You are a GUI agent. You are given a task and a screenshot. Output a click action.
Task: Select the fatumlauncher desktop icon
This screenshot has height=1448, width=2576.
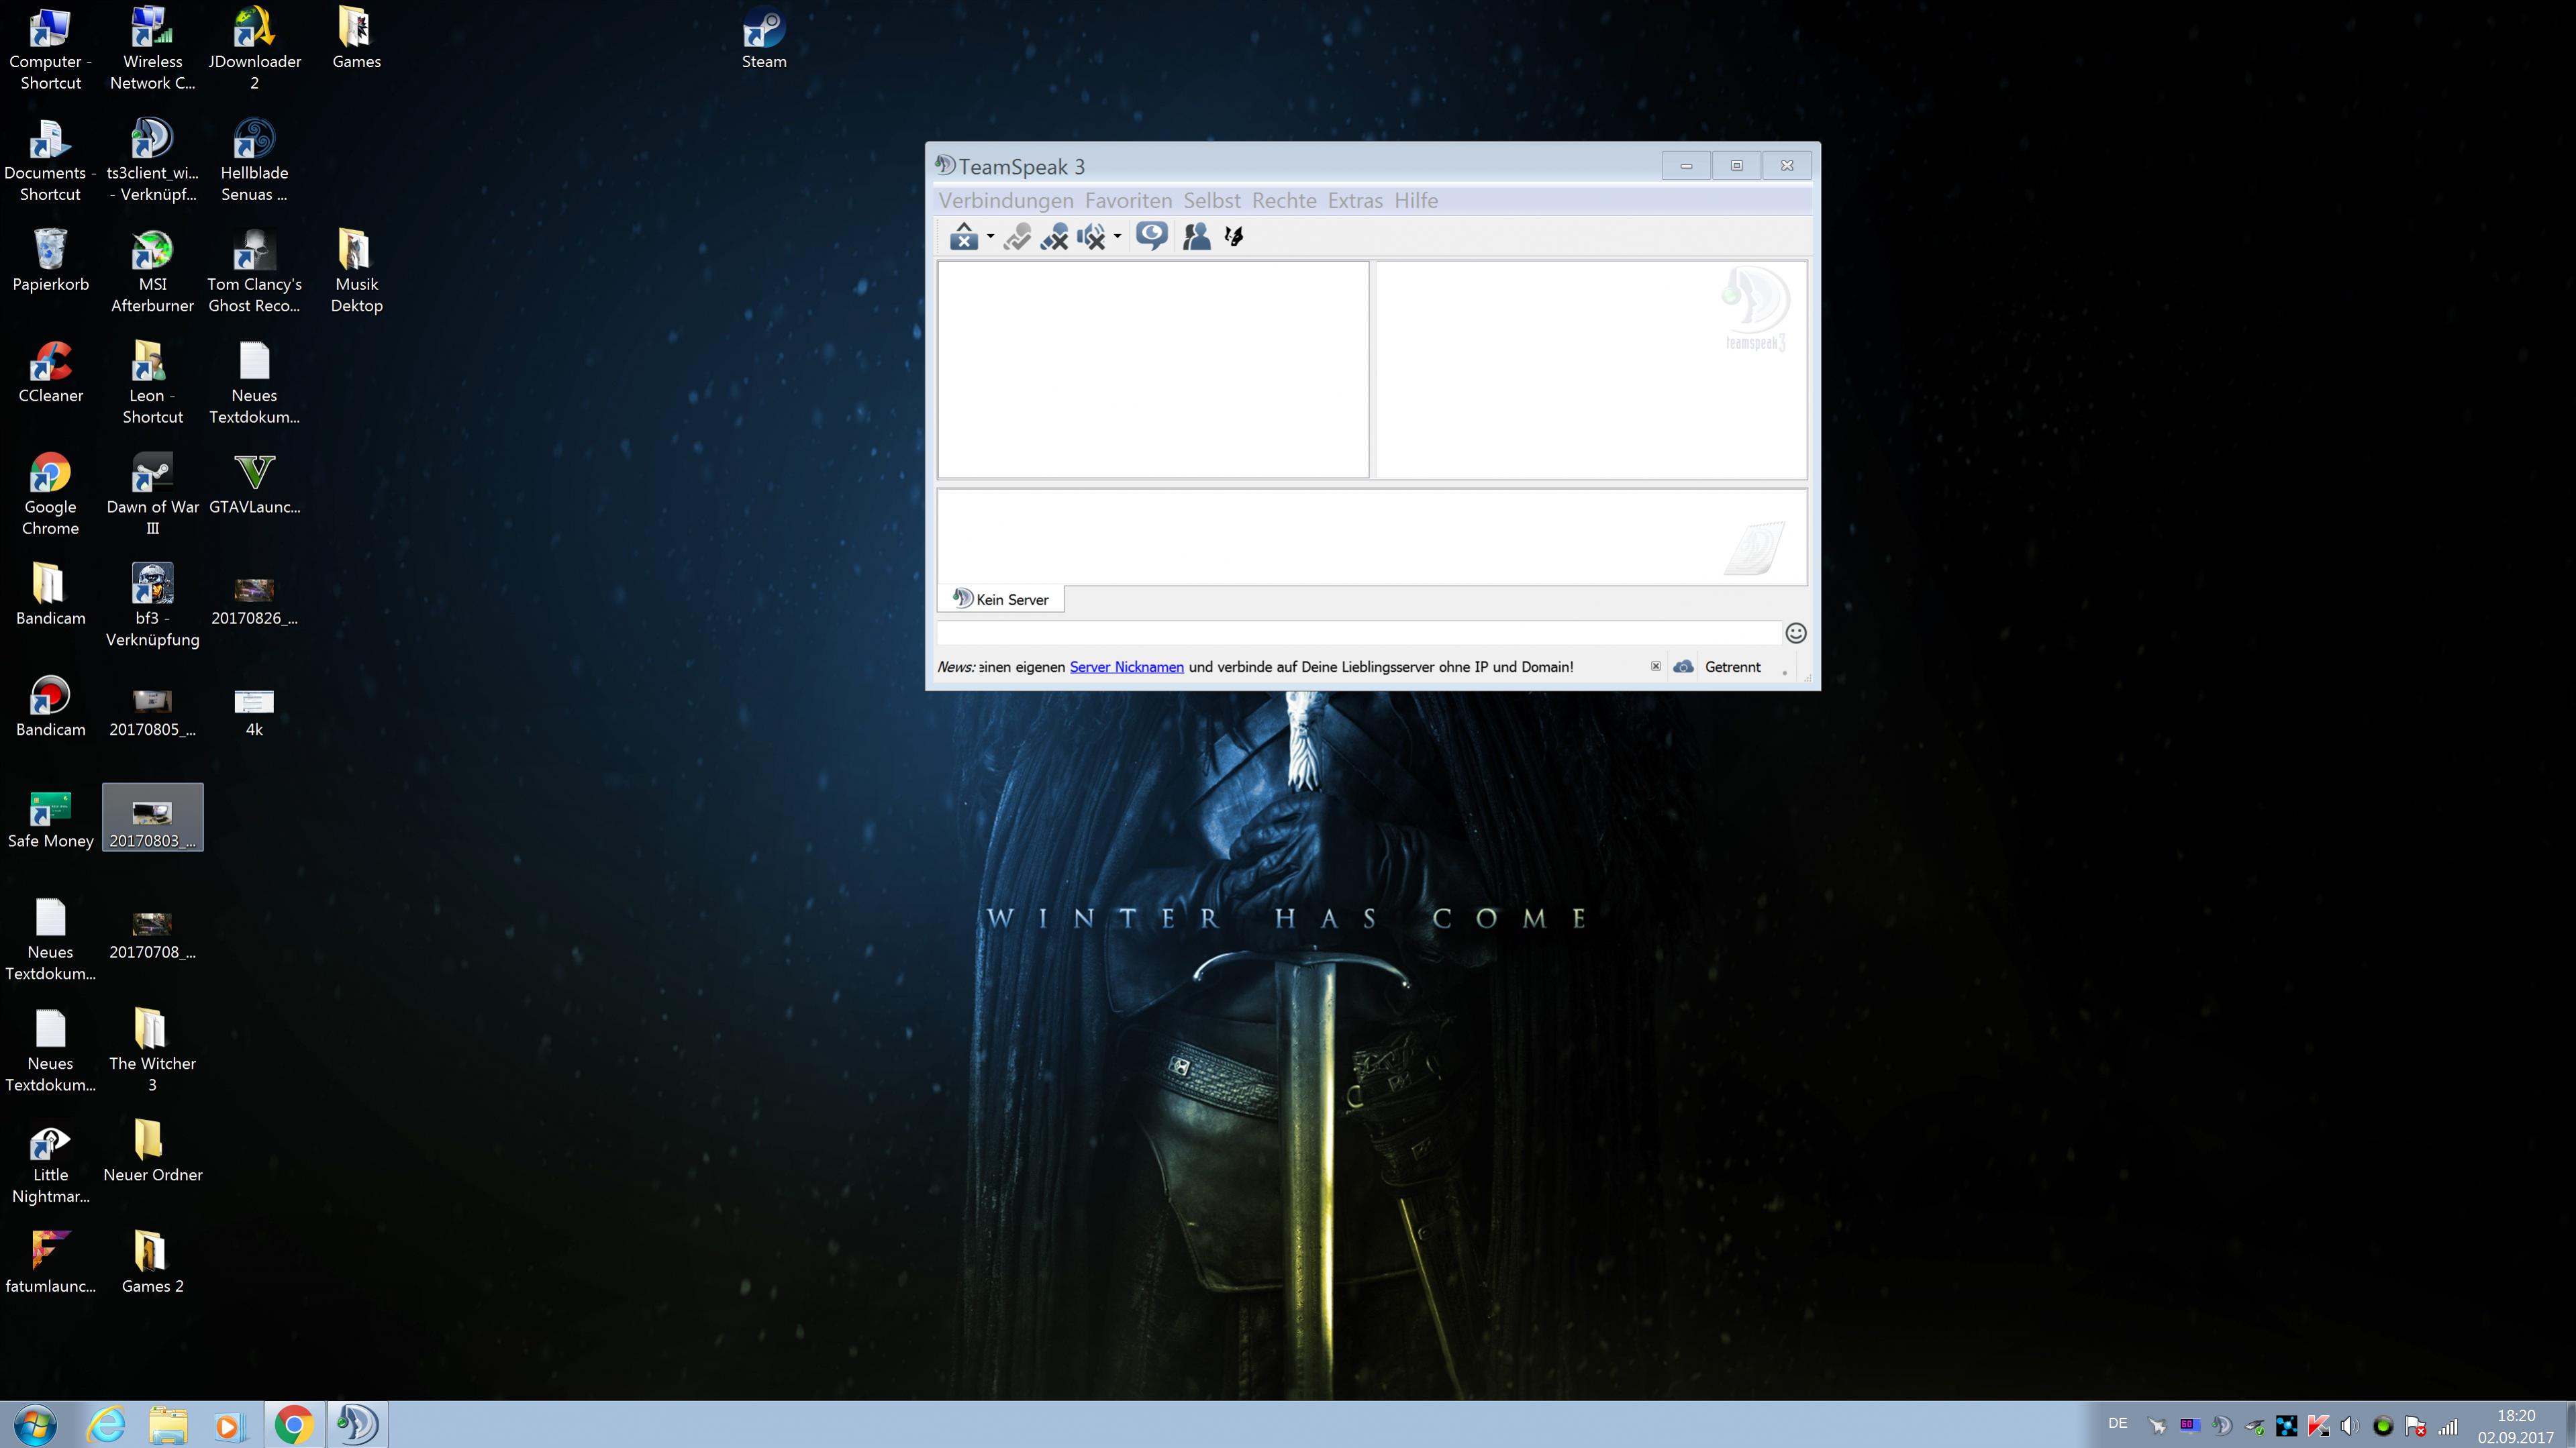50,1263
